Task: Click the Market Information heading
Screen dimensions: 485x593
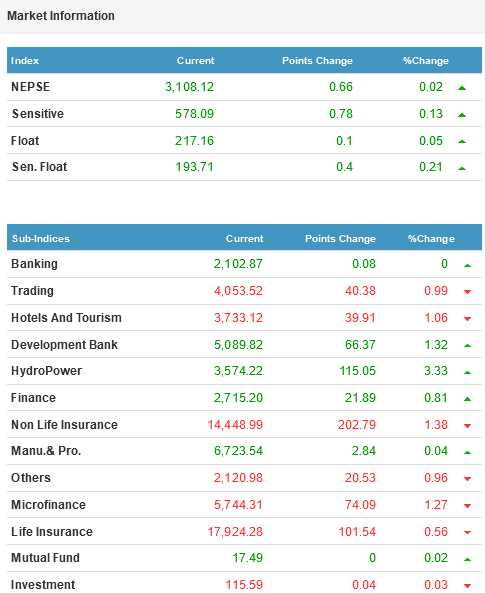Action: [x=61, y=16]
